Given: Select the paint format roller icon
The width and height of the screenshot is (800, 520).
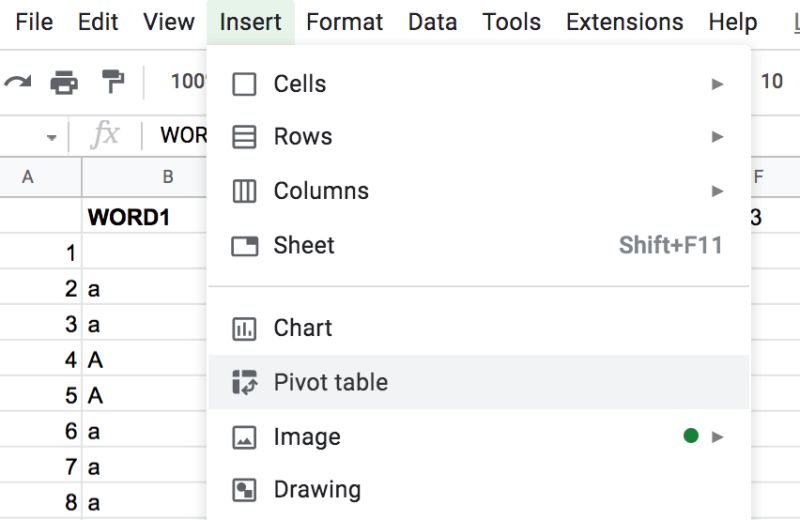Looking at the screenshot, I should (x=114, y=82).
